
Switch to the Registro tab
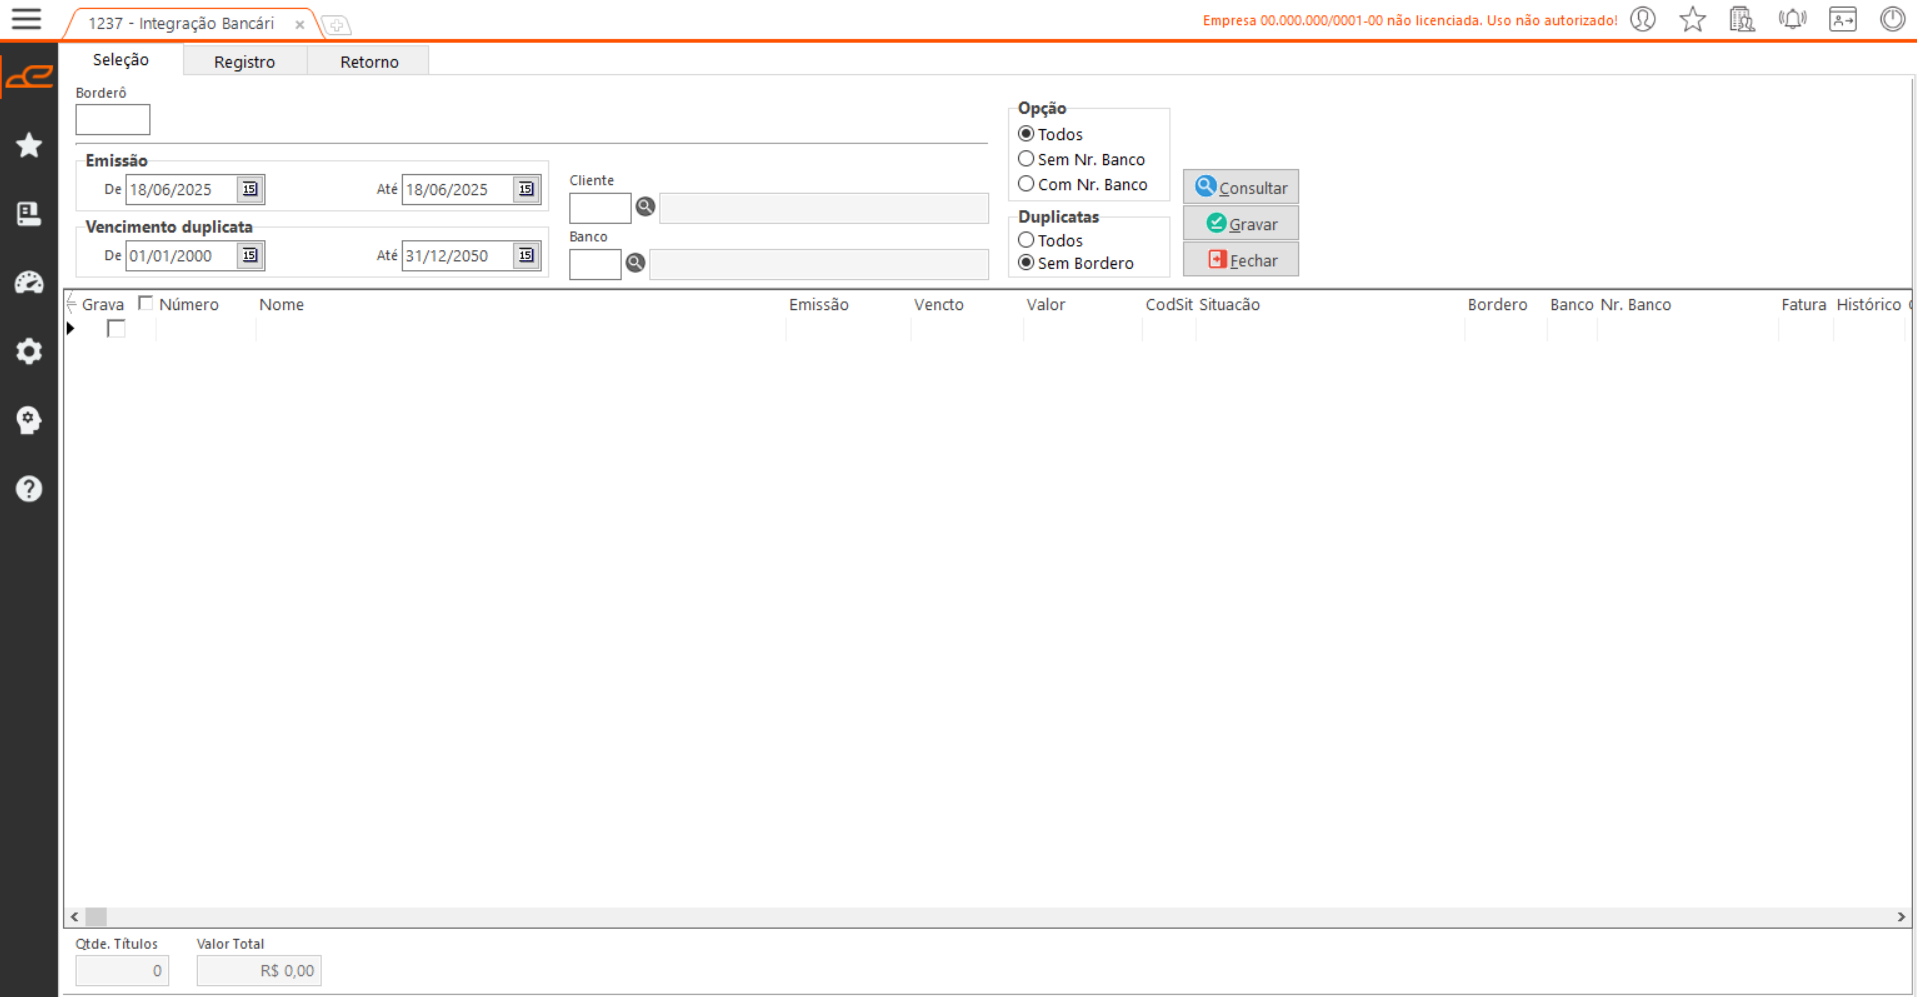pos(244,61)
